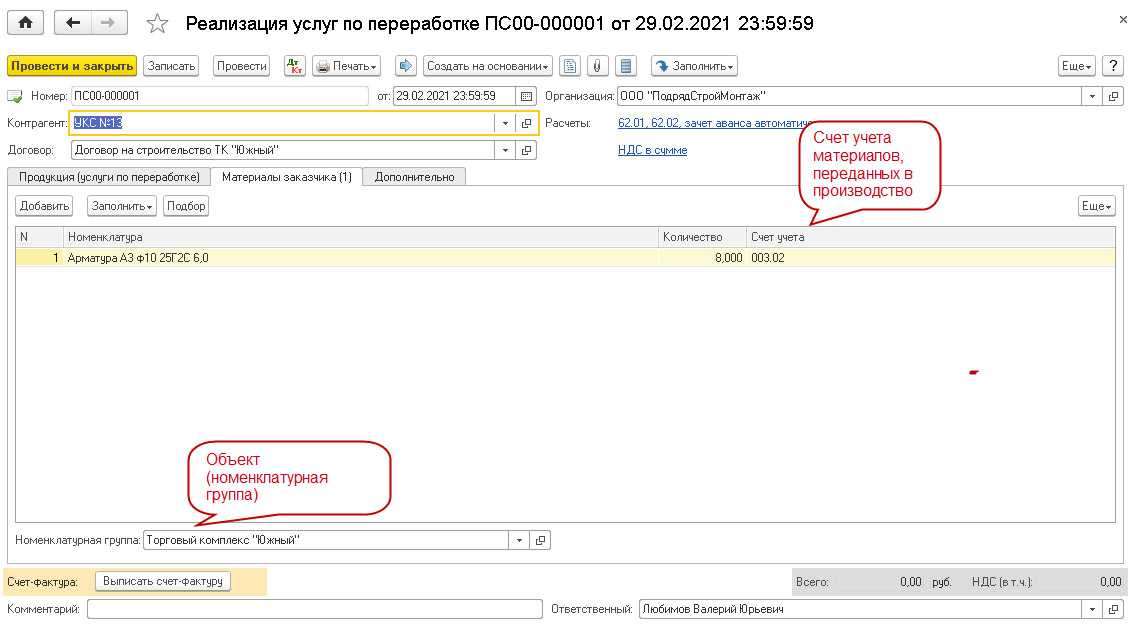Open help with the question mark button
The width and height of the screenshot is (1139, 629).
1112,66
